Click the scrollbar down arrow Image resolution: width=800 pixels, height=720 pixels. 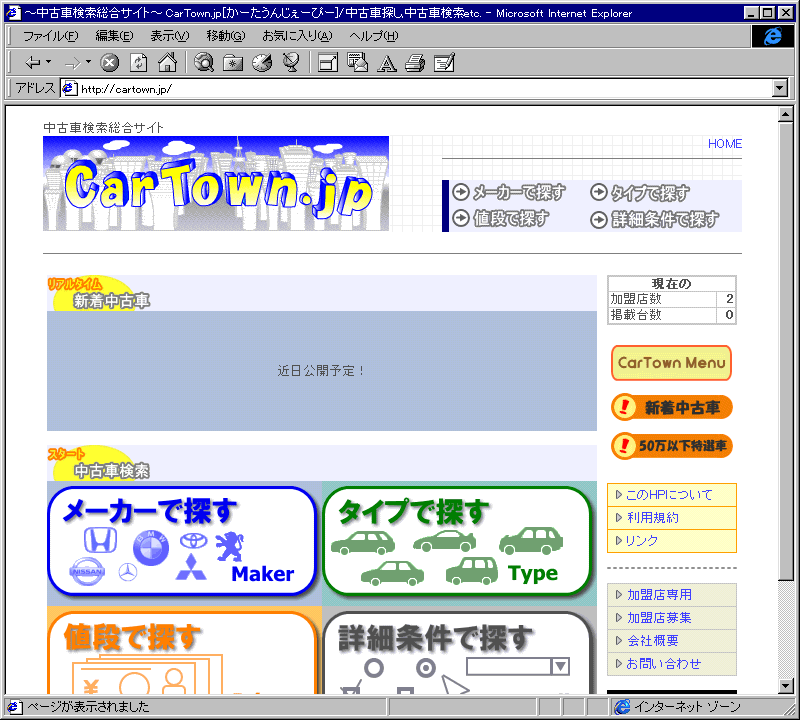pos(786,686)
